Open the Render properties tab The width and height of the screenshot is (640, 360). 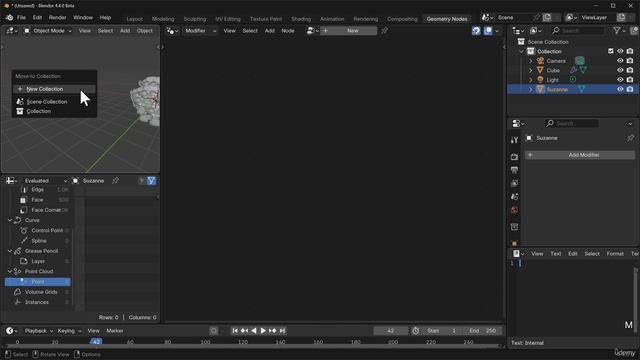514,157
